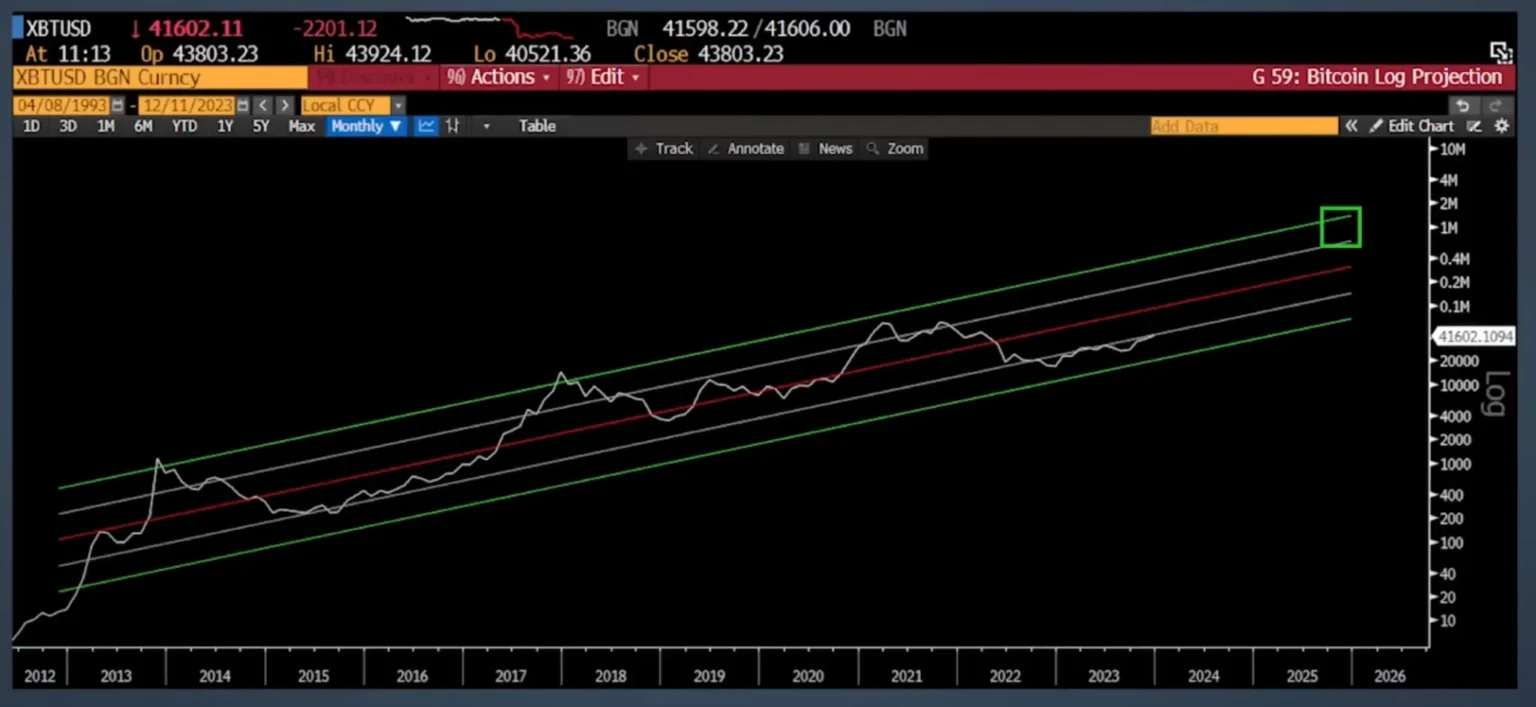Click the redo arrow icon
Screen dimensions: 1536x707
(x=1495, y=105)
